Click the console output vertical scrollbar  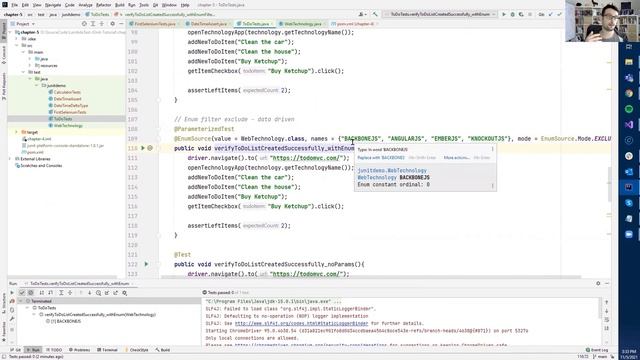tap(600, 308)
